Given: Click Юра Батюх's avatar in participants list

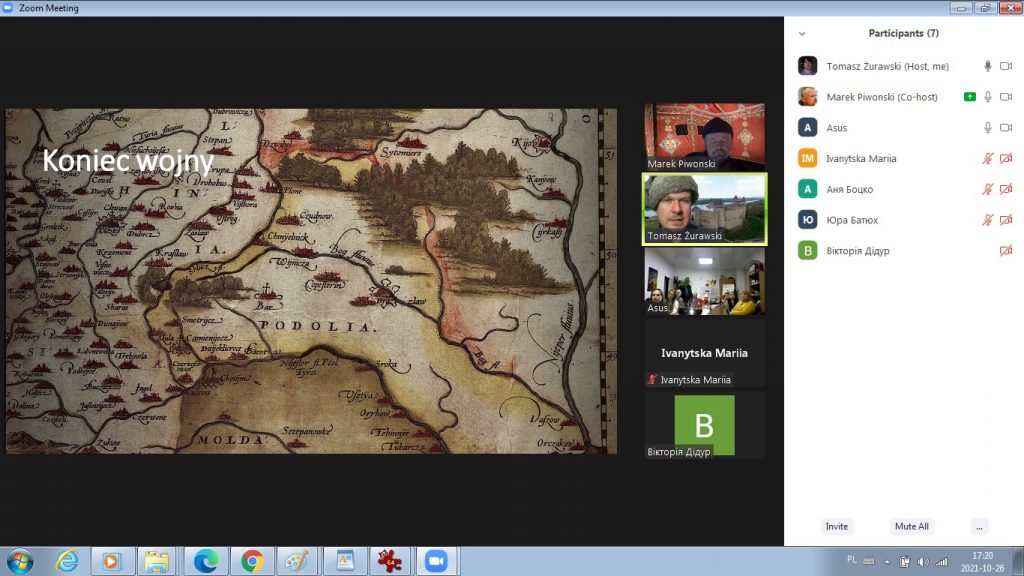Looking at the screenshot, I should pos(807,220).
